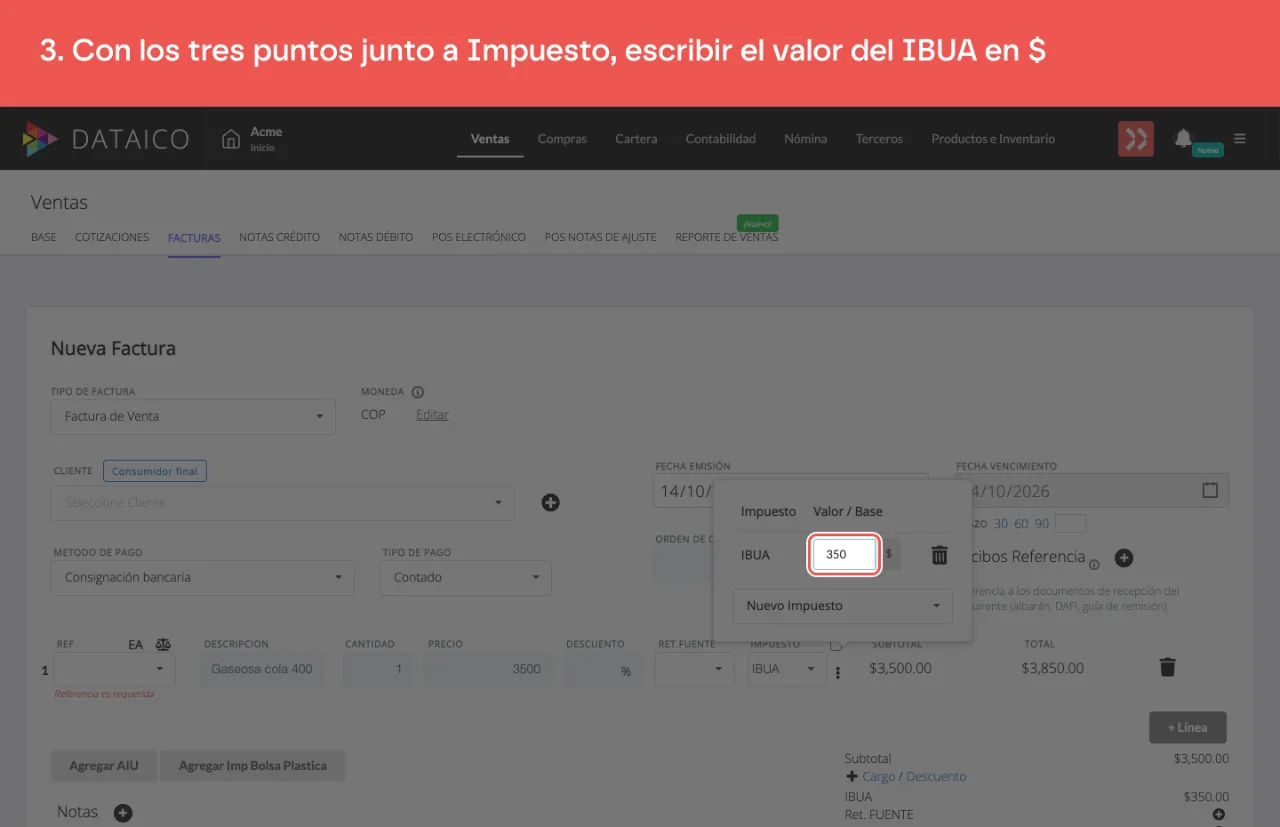Viewport: 1280px width, 827px height.
Task: Delete invoice line with trash icon
Action: point(1167,667)
